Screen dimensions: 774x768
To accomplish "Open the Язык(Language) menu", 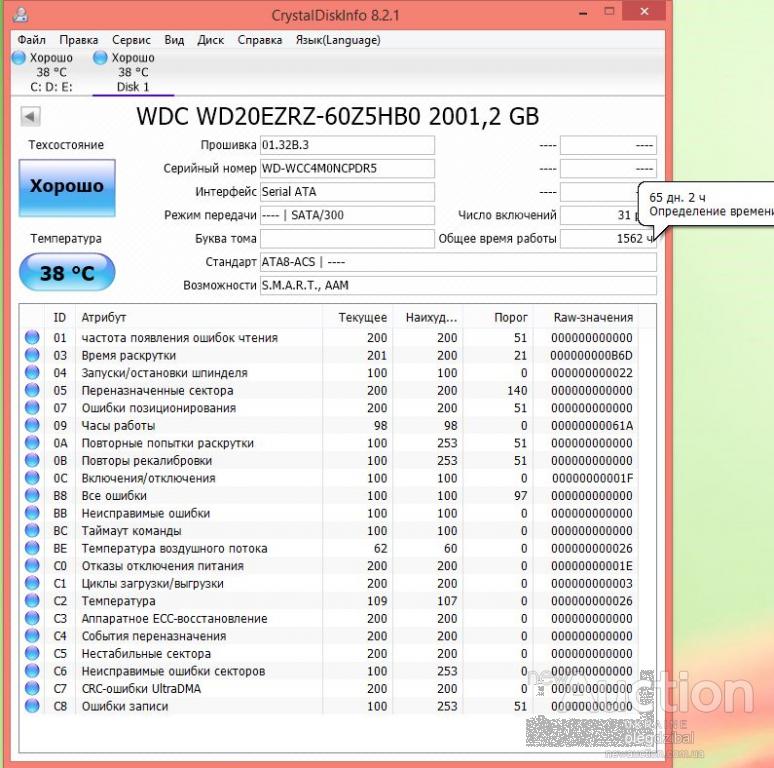I will pyautogui.click(x=338, y=40).
